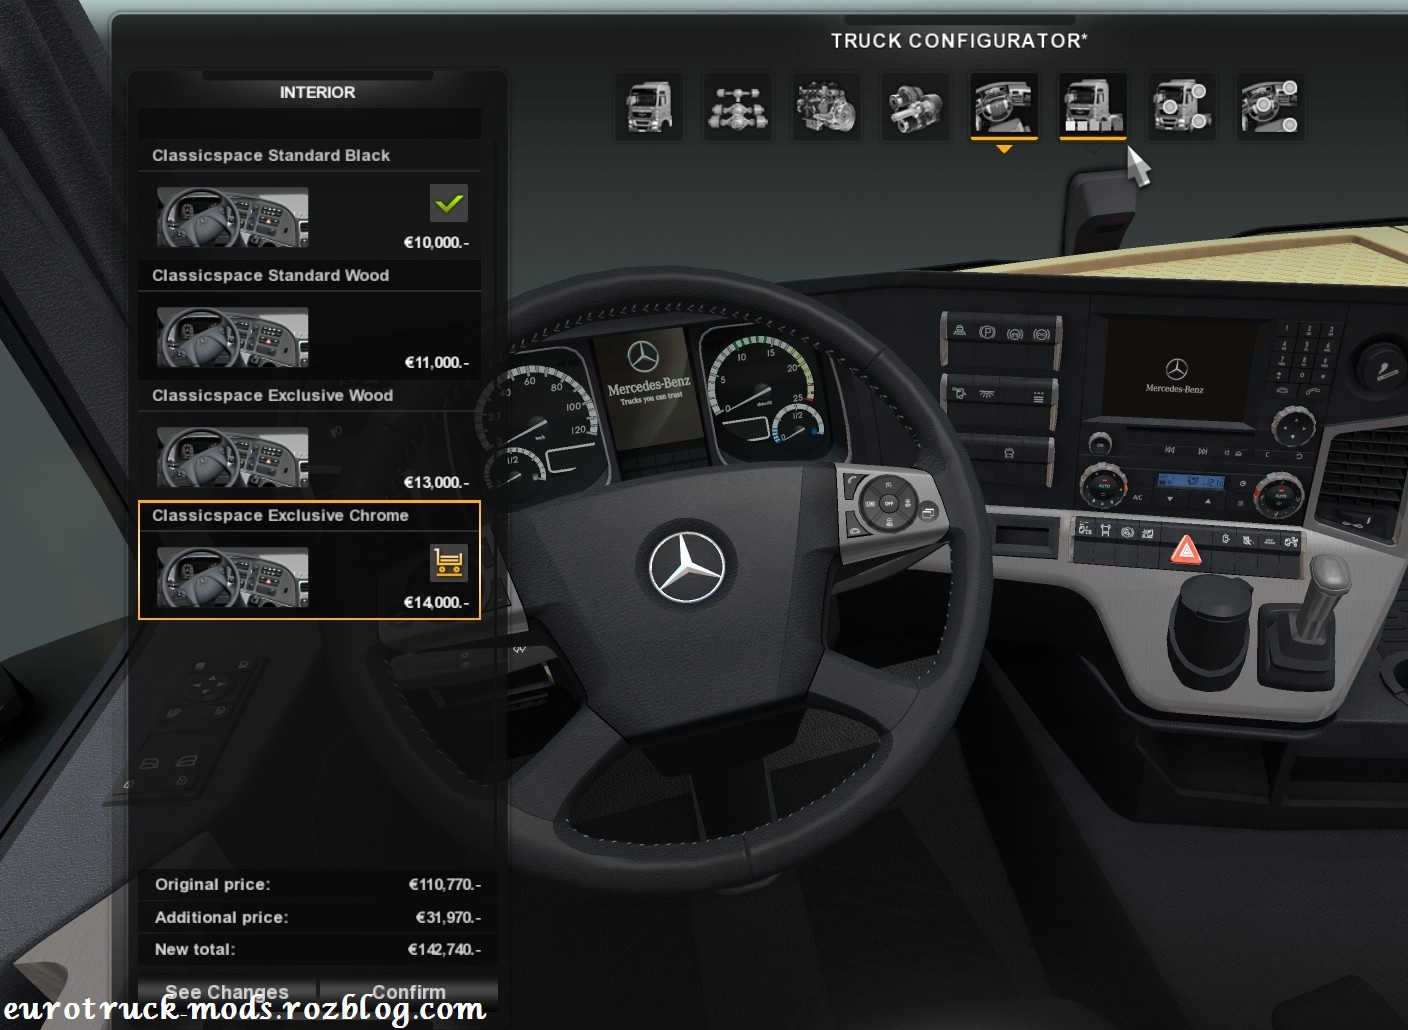The image size is (1408, 1030).
Task: Click the €10,000 price
Action: point(436,242)
